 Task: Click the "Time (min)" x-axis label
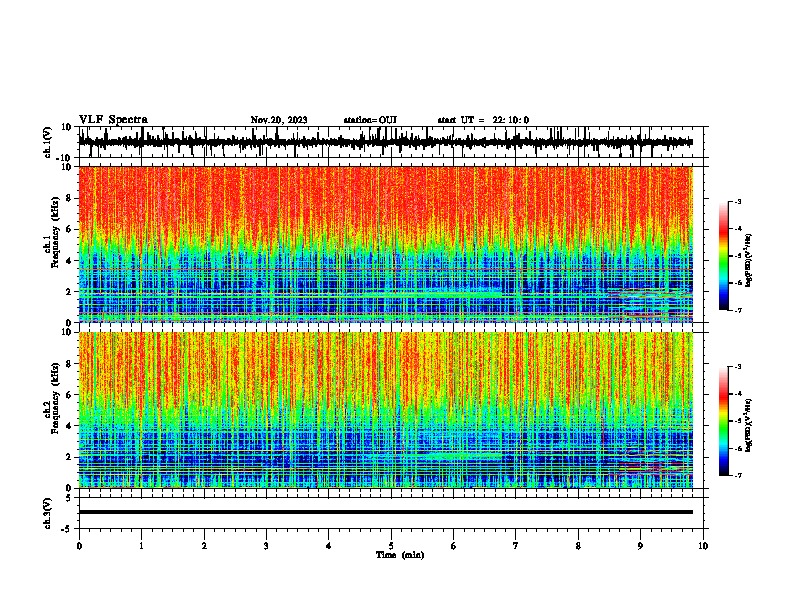pos(400,555)
